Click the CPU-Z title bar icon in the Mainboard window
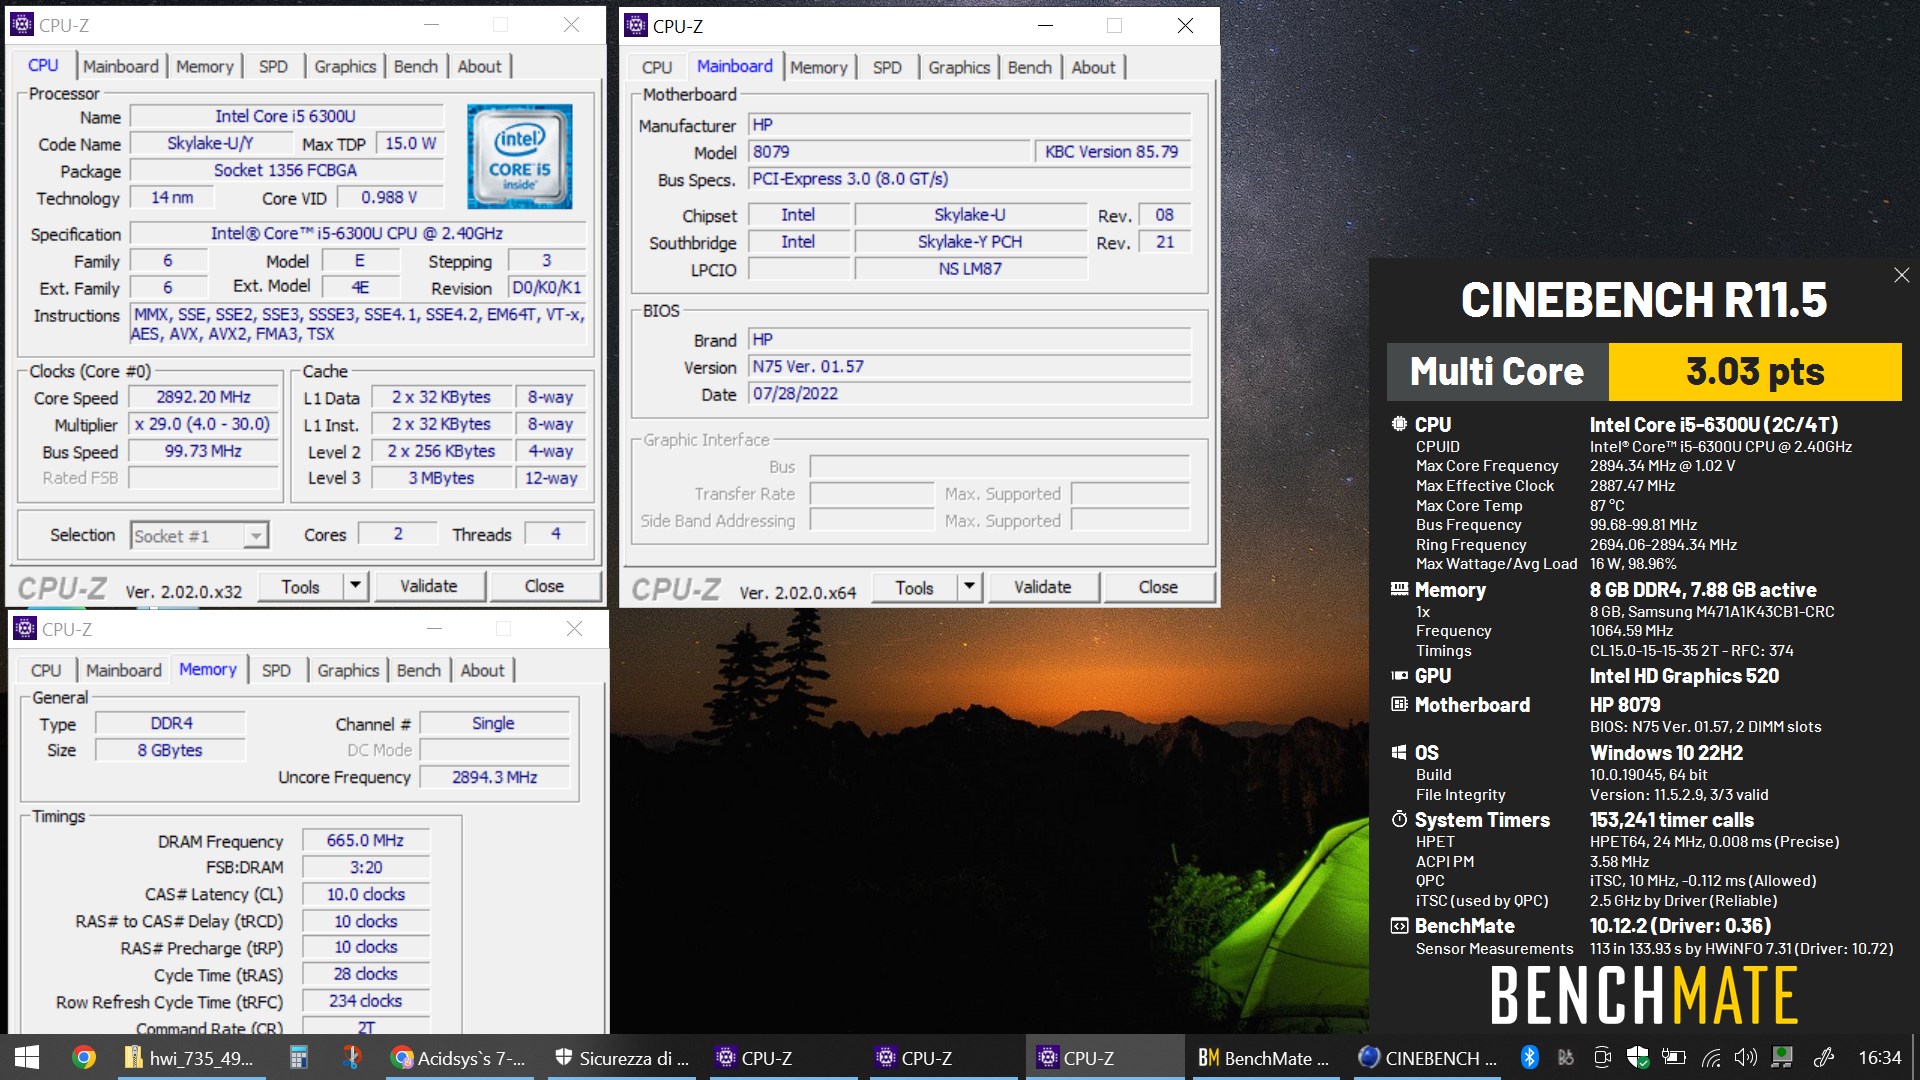1920x1080 pixels. (x=636, y=25)
